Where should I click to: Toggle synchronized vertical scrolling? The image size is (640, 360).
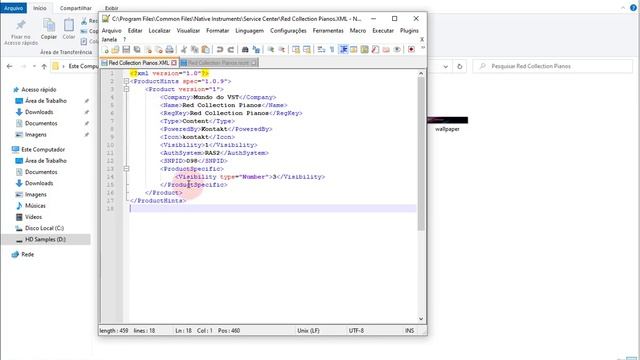click(x=296, y=50)
